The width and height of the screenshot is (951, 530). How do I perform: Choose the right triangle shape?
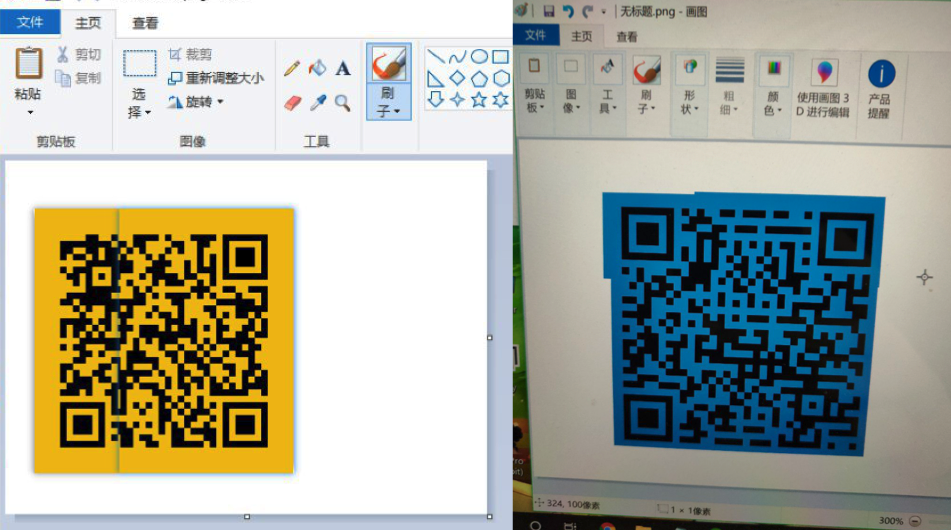pos(435,78)
